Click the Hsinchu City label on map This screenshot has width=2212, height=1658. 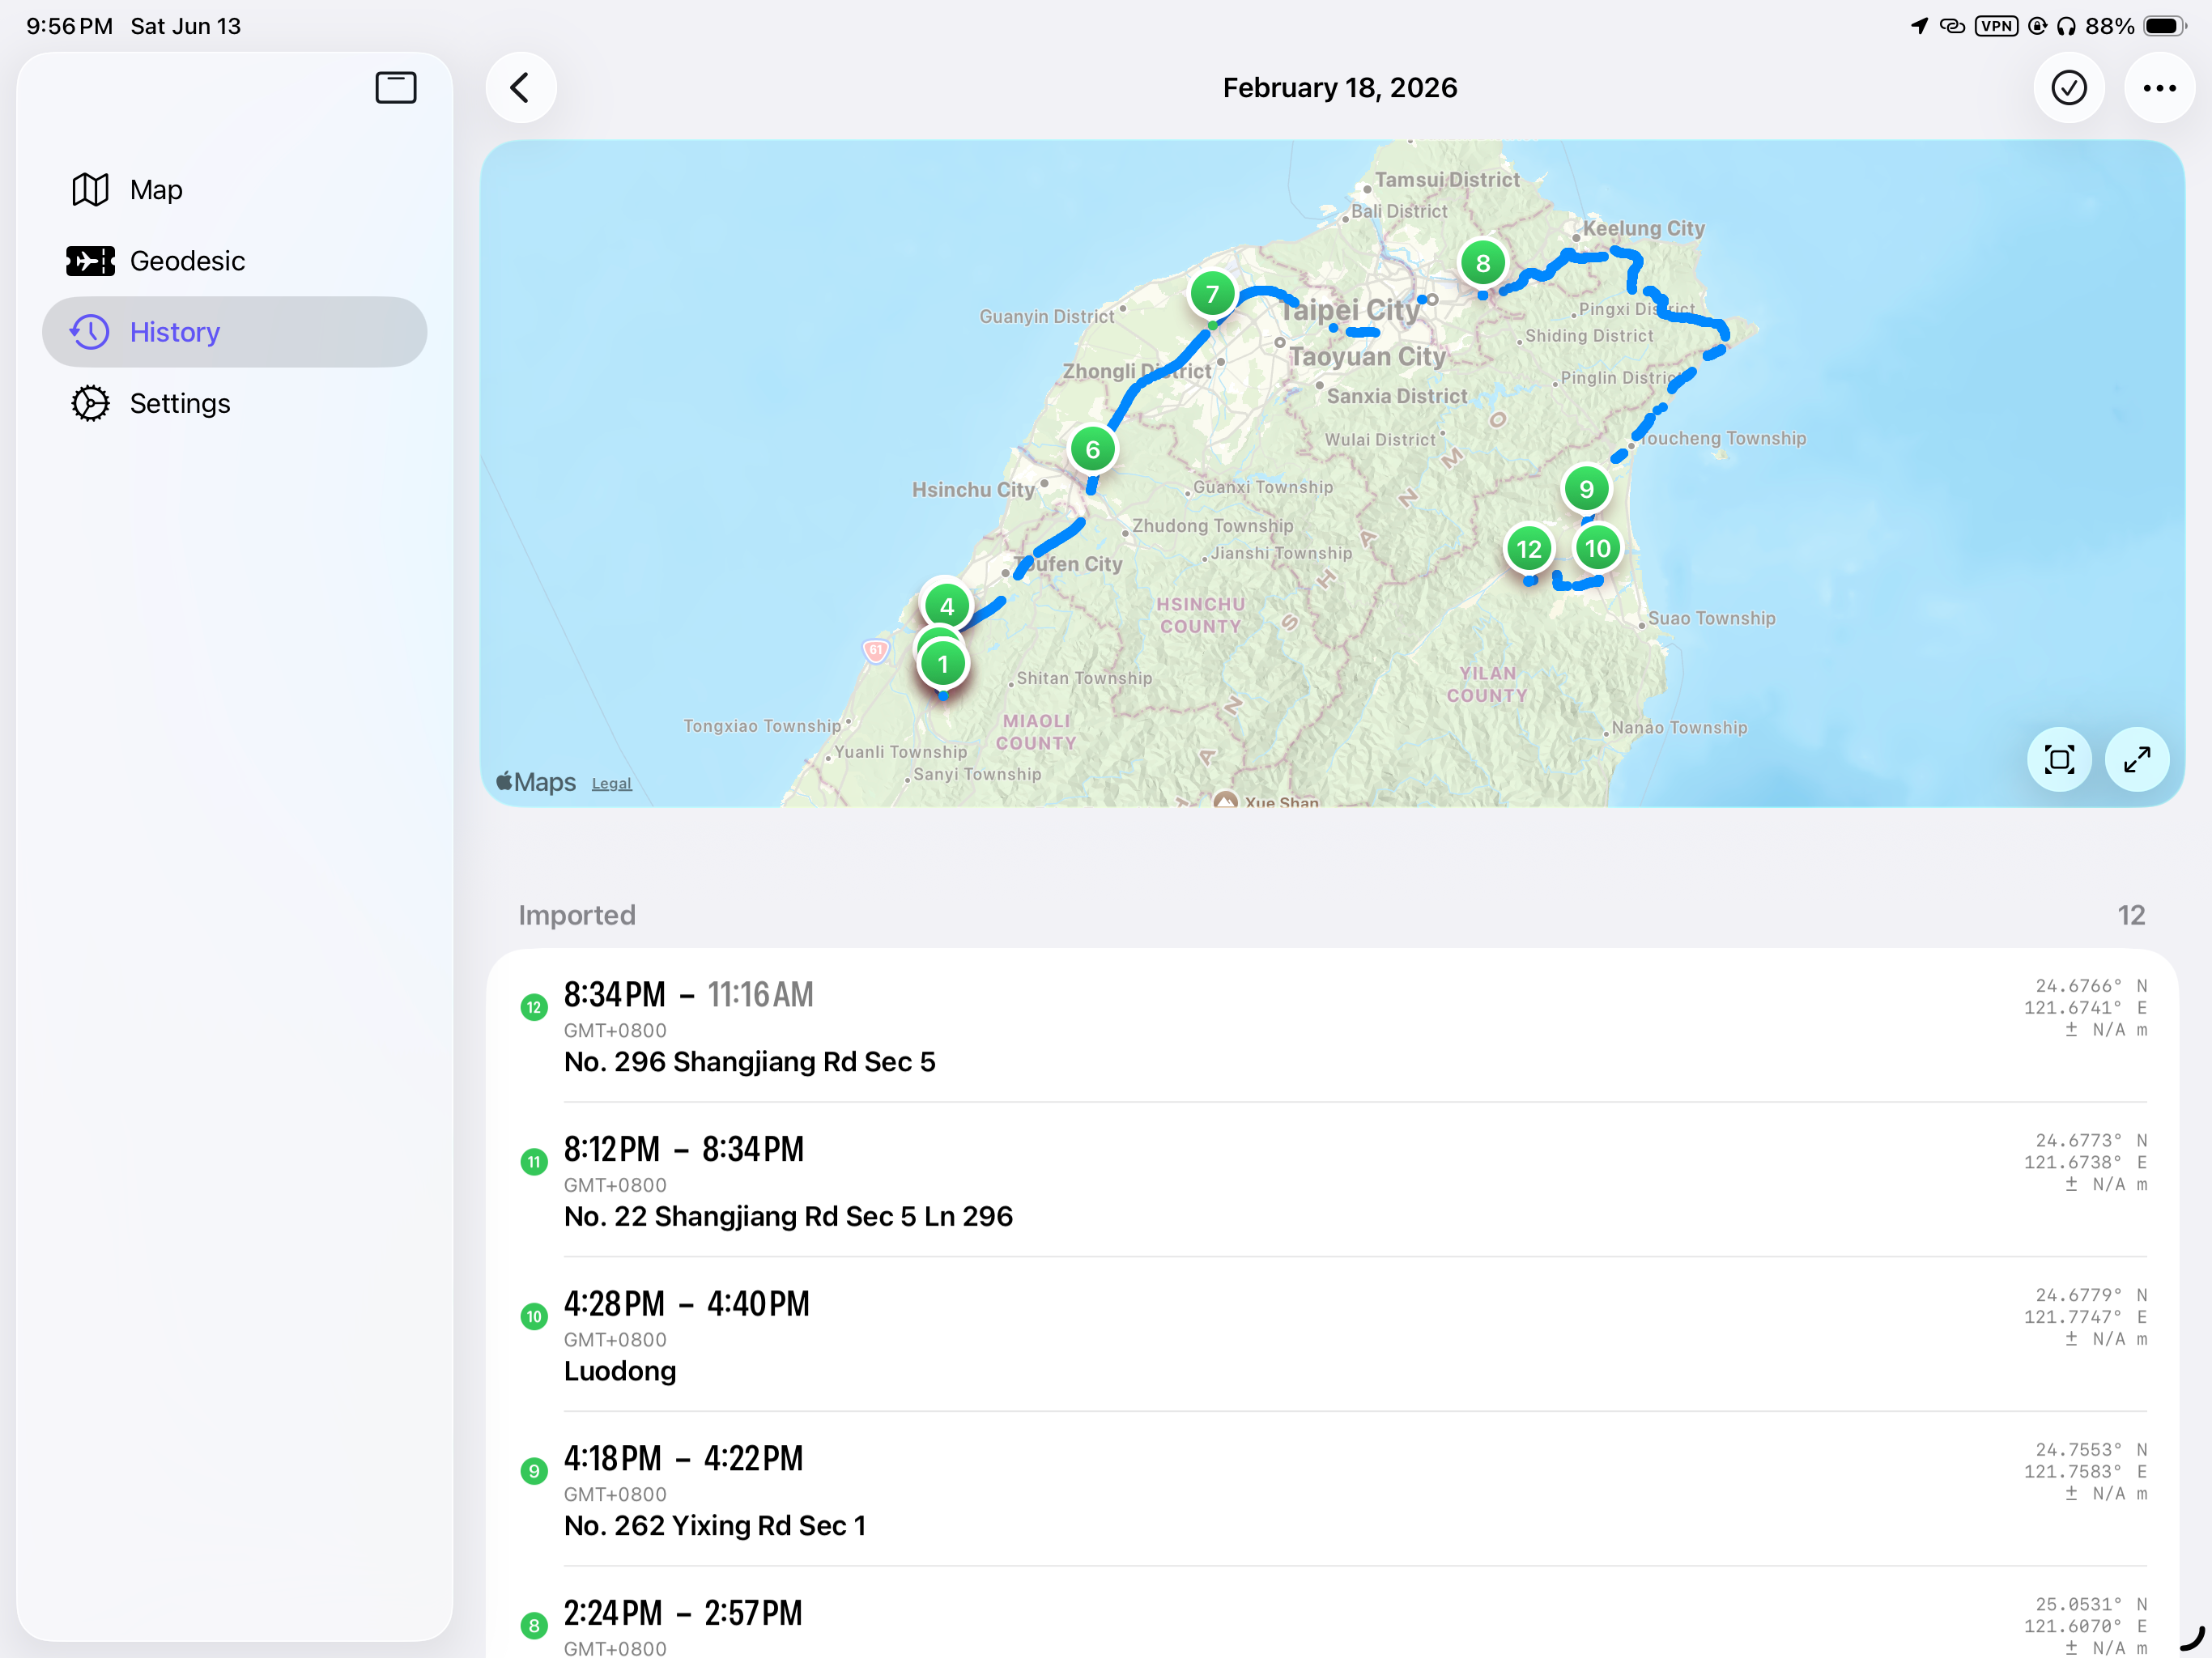coord(973,490)
